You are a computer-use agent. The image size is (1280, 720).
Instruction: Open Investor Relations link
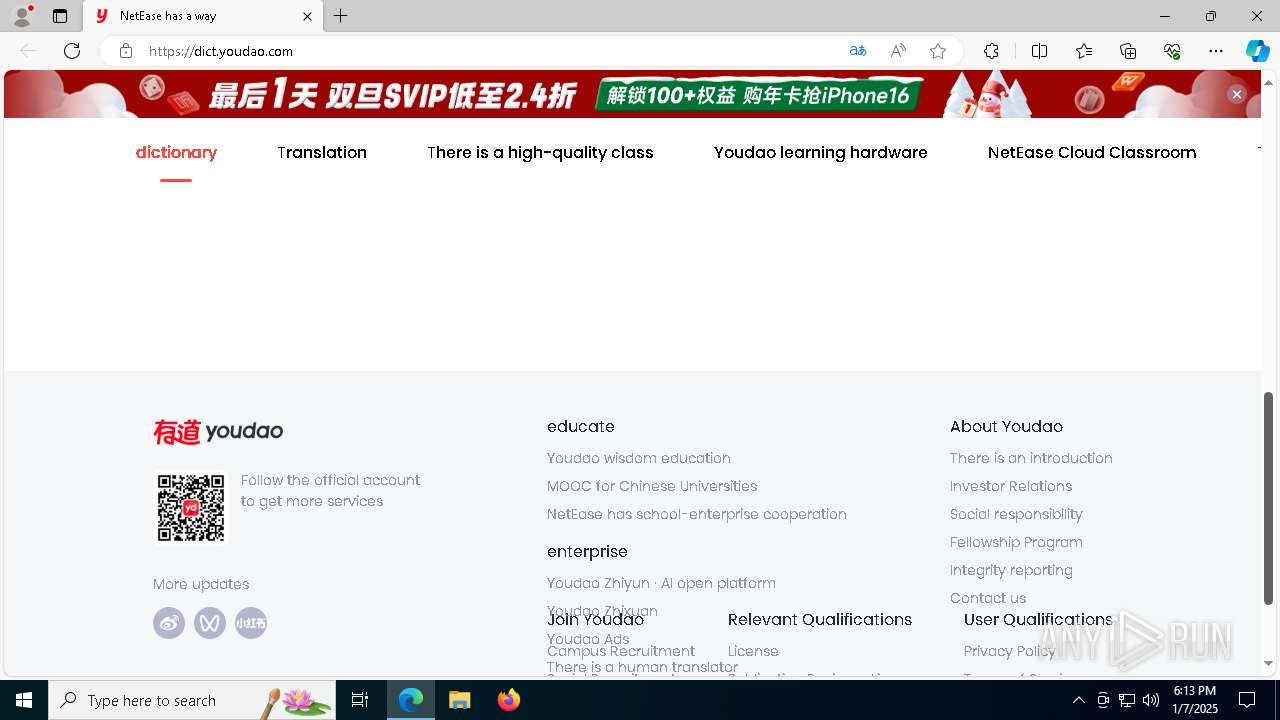[x=1011, y=486]
